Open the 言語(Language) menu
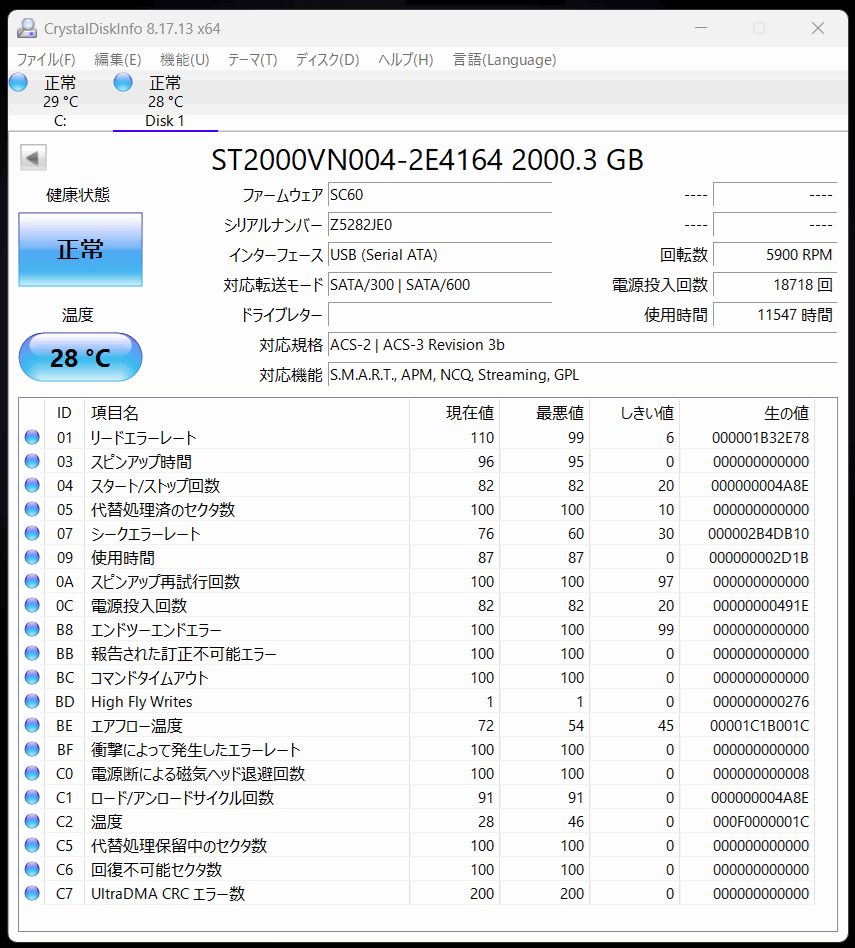Viewport: 855px width, 948px height. (x=504, y=60)
